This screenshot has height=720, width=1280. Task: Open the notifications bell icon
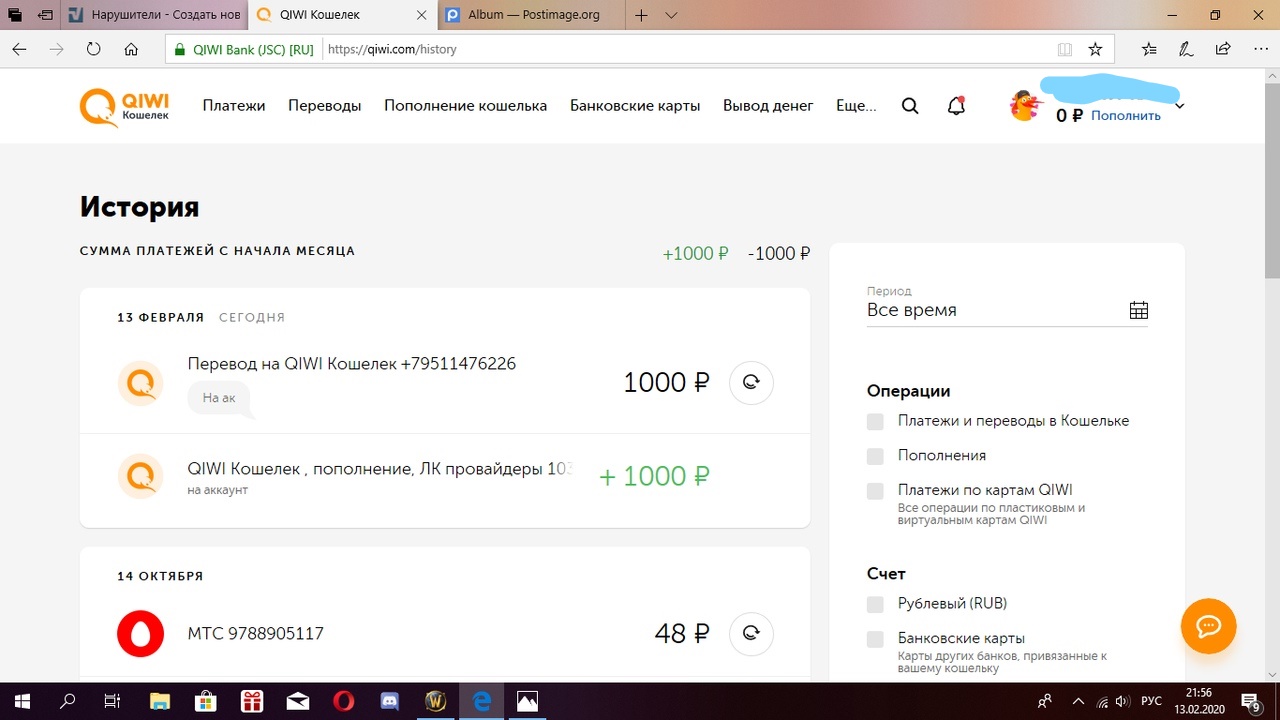pos(956,106)
